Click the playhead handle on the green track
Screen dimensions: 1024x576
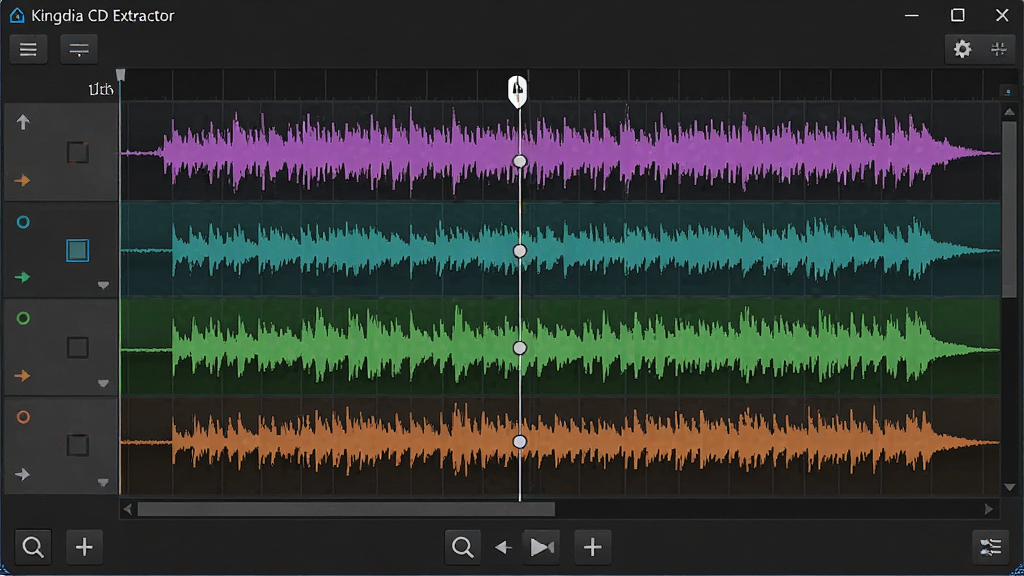pyautogui.click(x=520, y=348)
